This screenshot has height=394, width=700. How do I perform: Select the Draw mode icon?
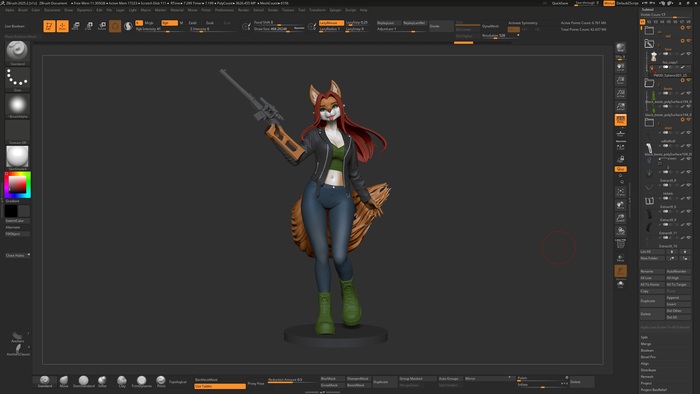pyautogui.click(x=62, y=26)
